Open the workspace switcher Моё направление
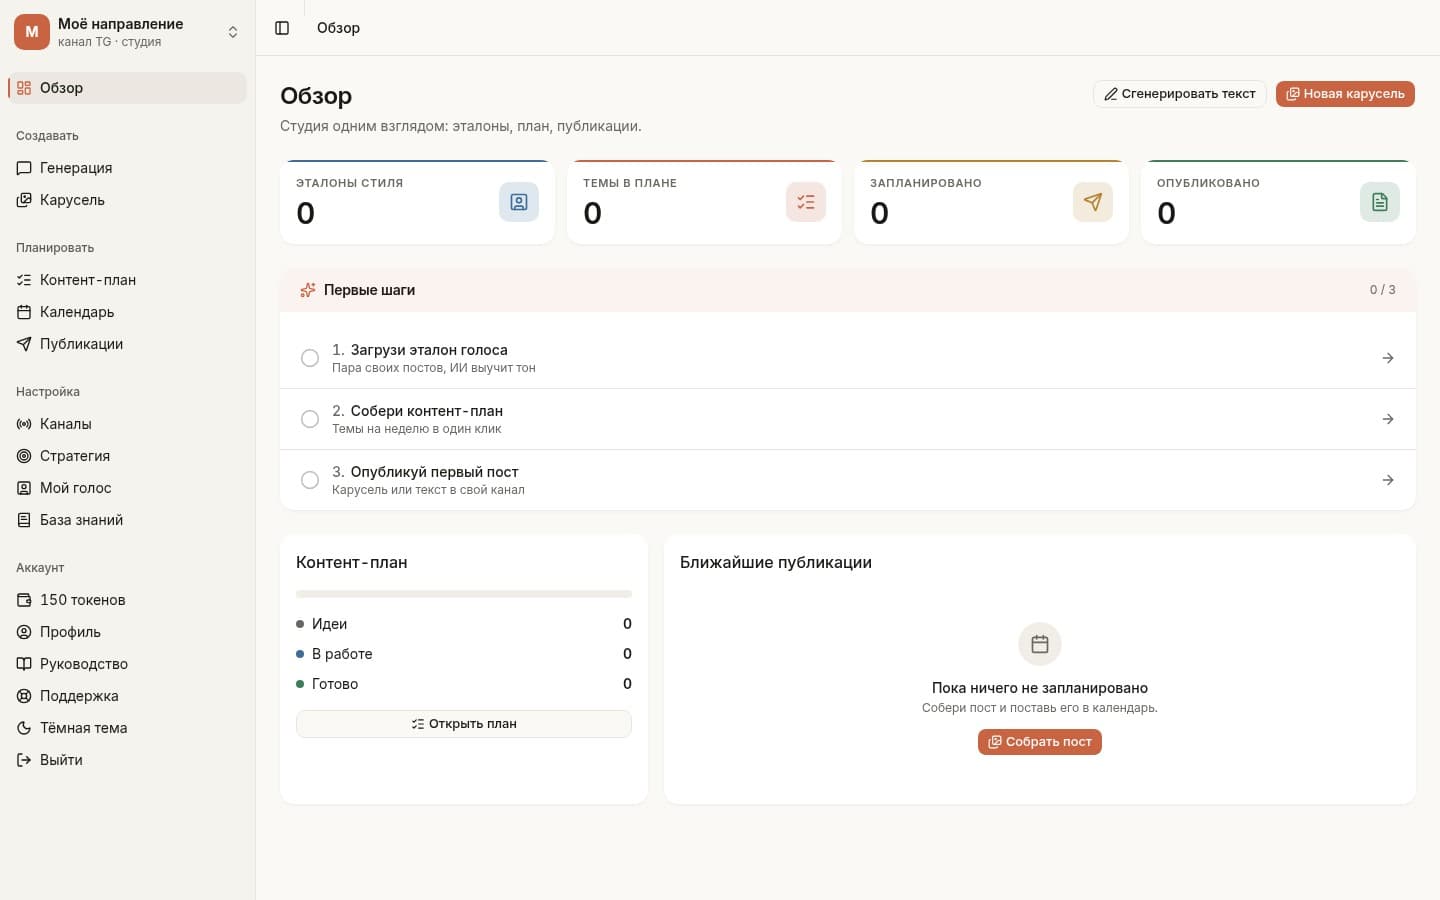Image resolution: width=1440 pixels, height=900 pixels. tap(127, 32)
